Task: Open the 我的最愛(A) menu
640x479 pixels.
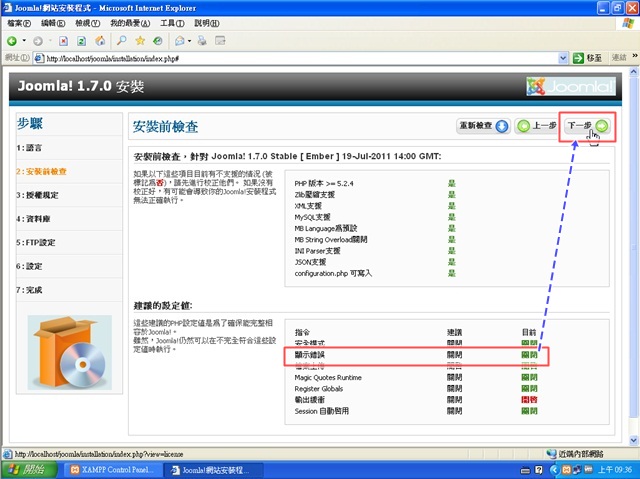Action: pos(130,23)
